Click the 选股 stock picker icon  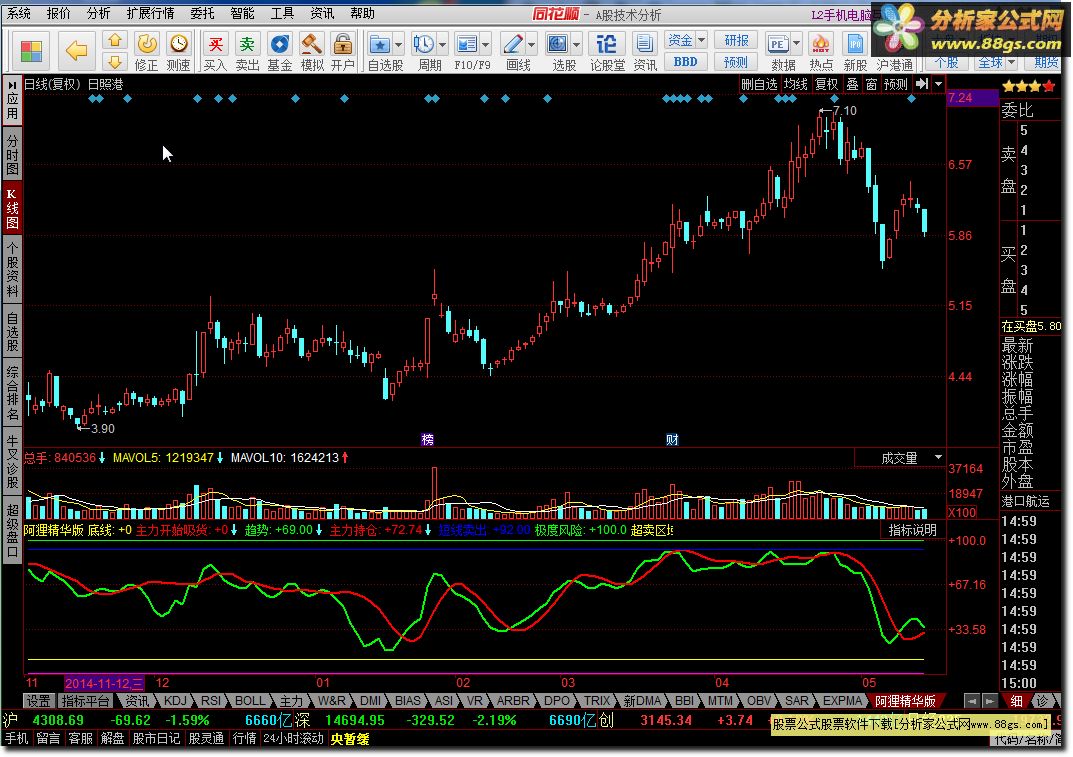click(558, 44)
